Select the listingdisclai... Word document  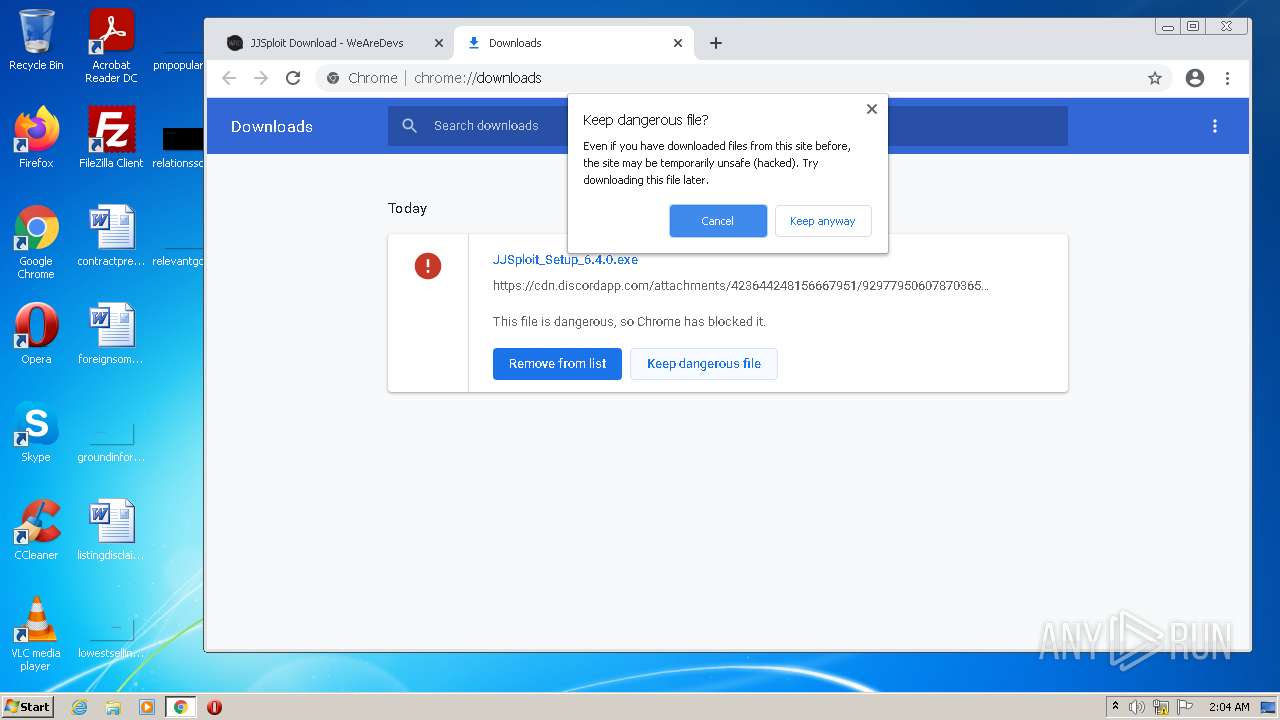tap(111, 529)
